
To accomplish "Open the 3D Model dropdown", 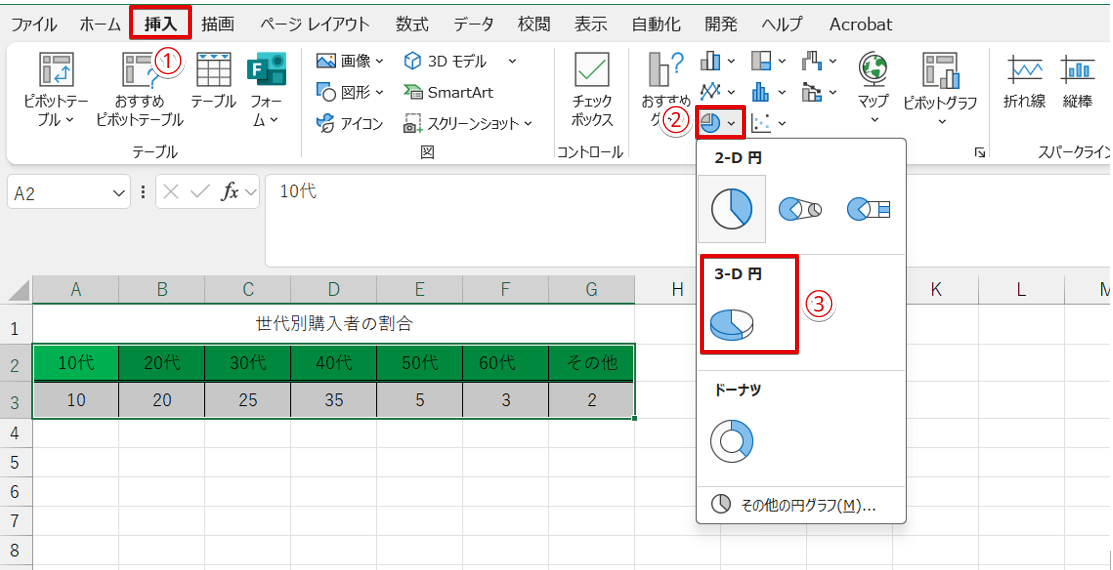I will 512,61.
